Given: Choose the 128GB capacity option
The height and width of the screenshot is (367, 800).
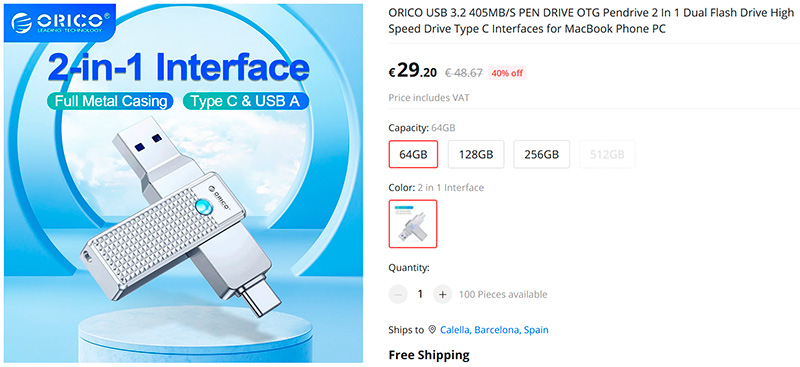Looking at the screenshot, I should pos(476,154).
